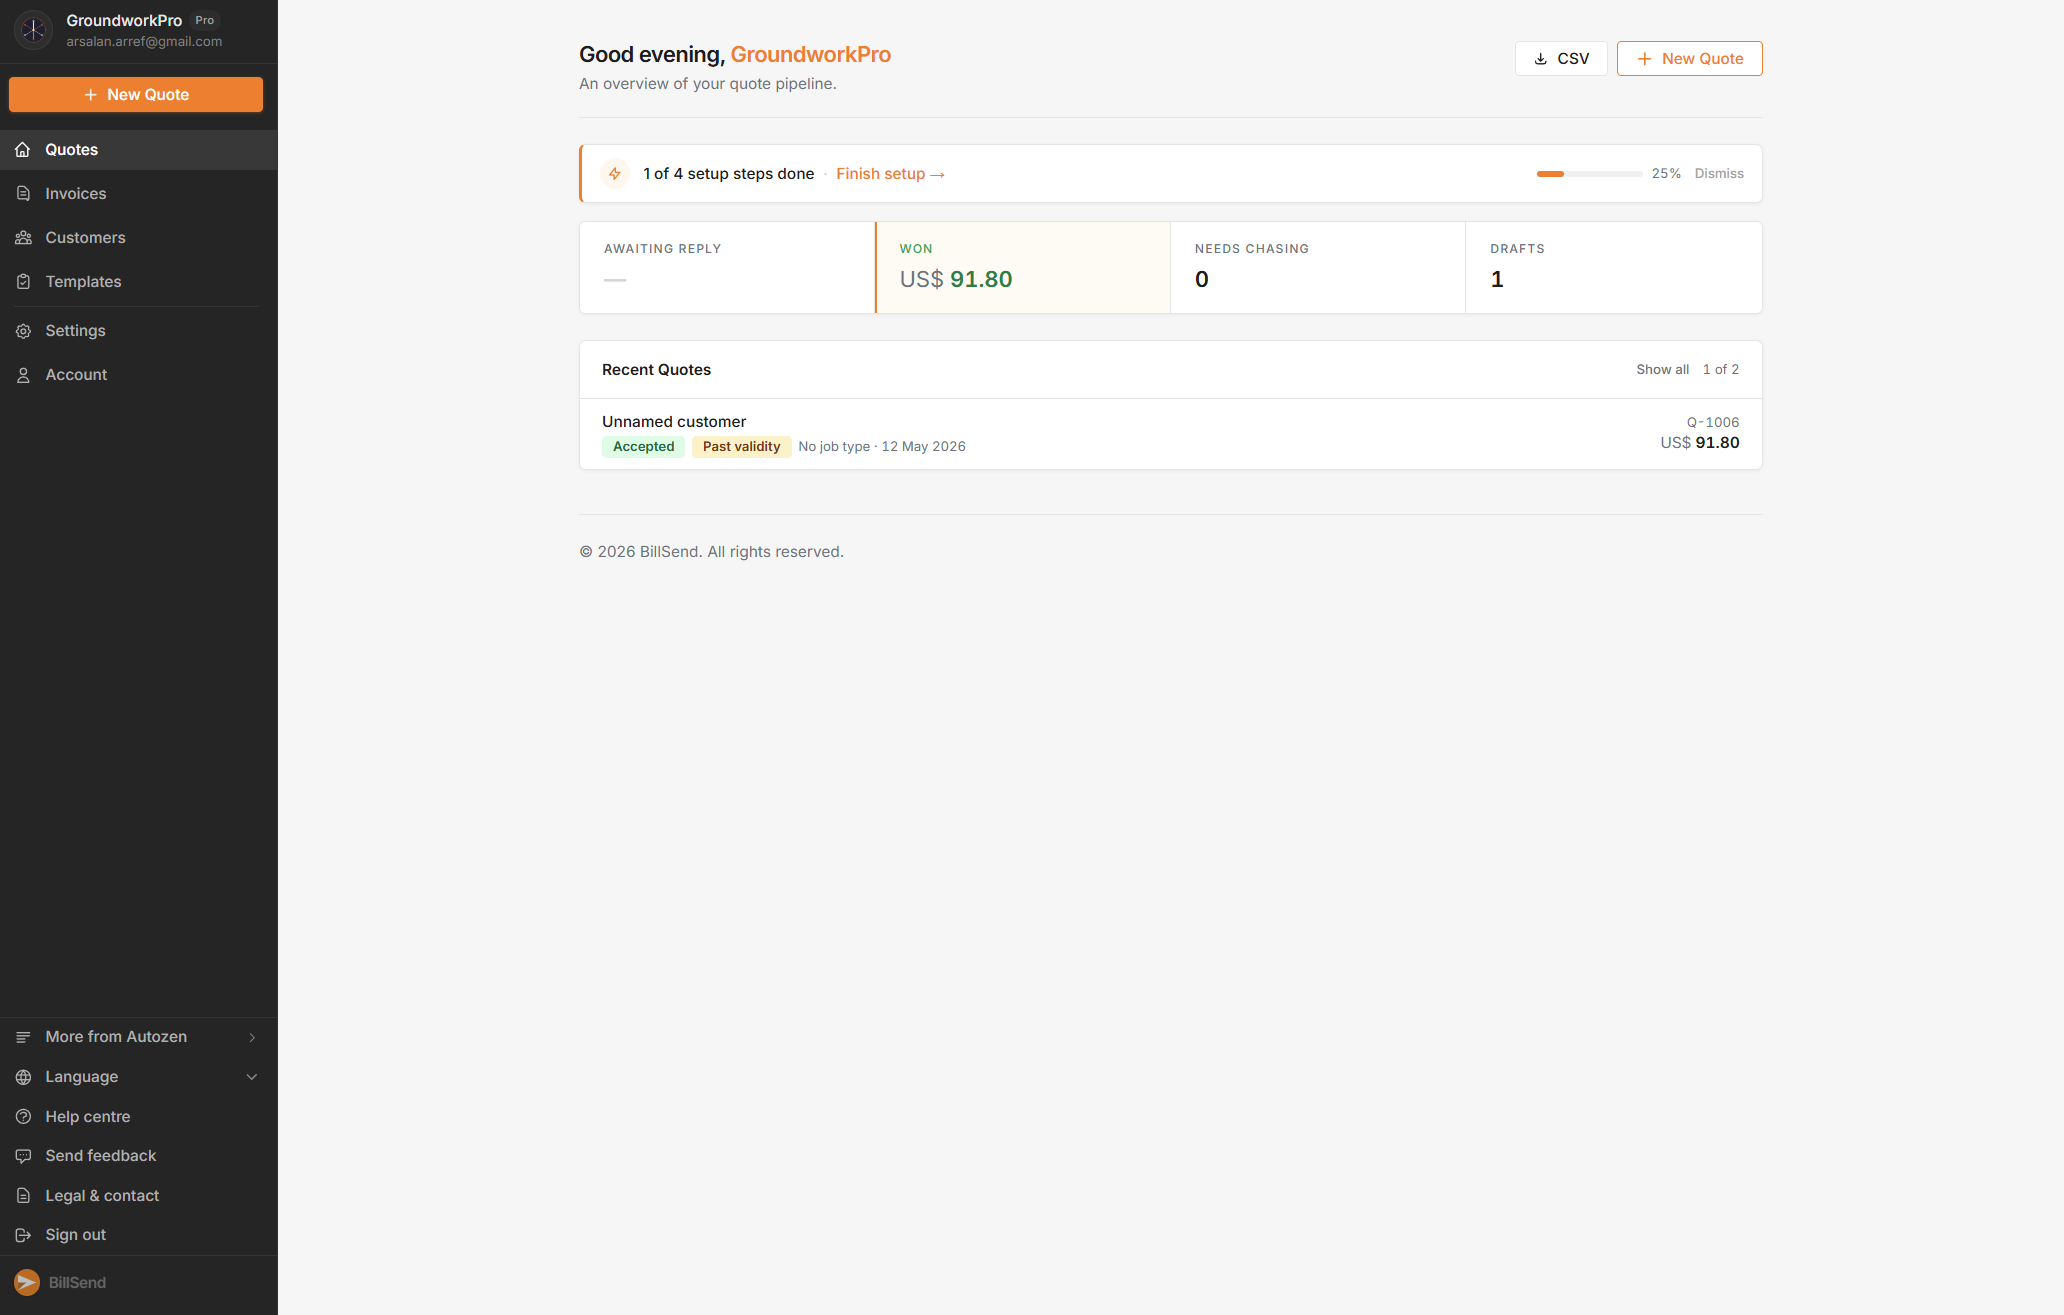The width and height of the screenshot is (2064, 1315).
Task: Open Help centre
Action: (x=139, y=1117)
